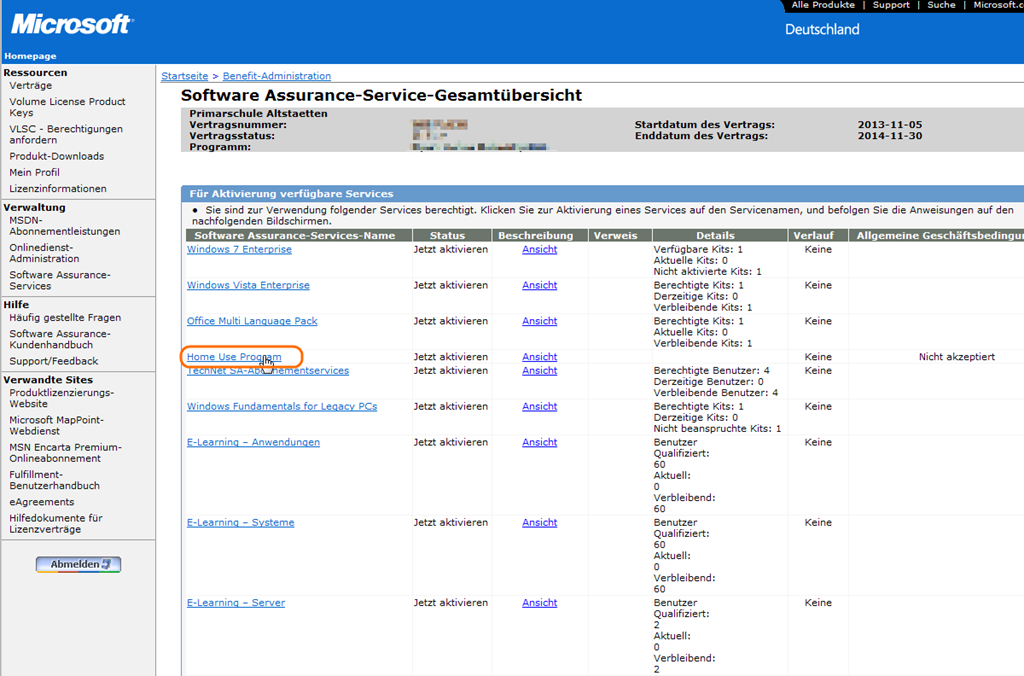
Task: Open Suche in top menu bar
Action: click(941, 5)
